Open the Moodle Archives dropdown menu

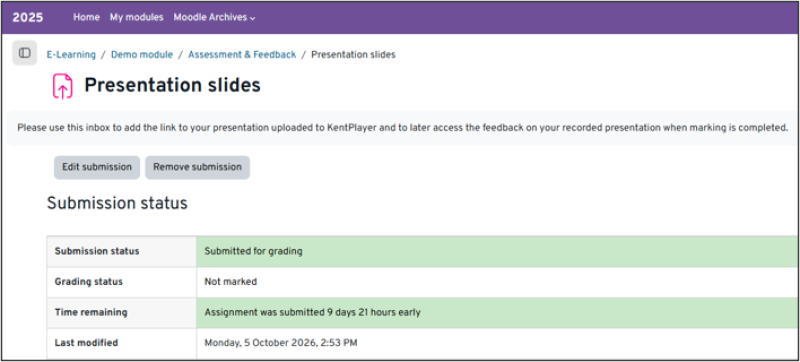point(214,17)
